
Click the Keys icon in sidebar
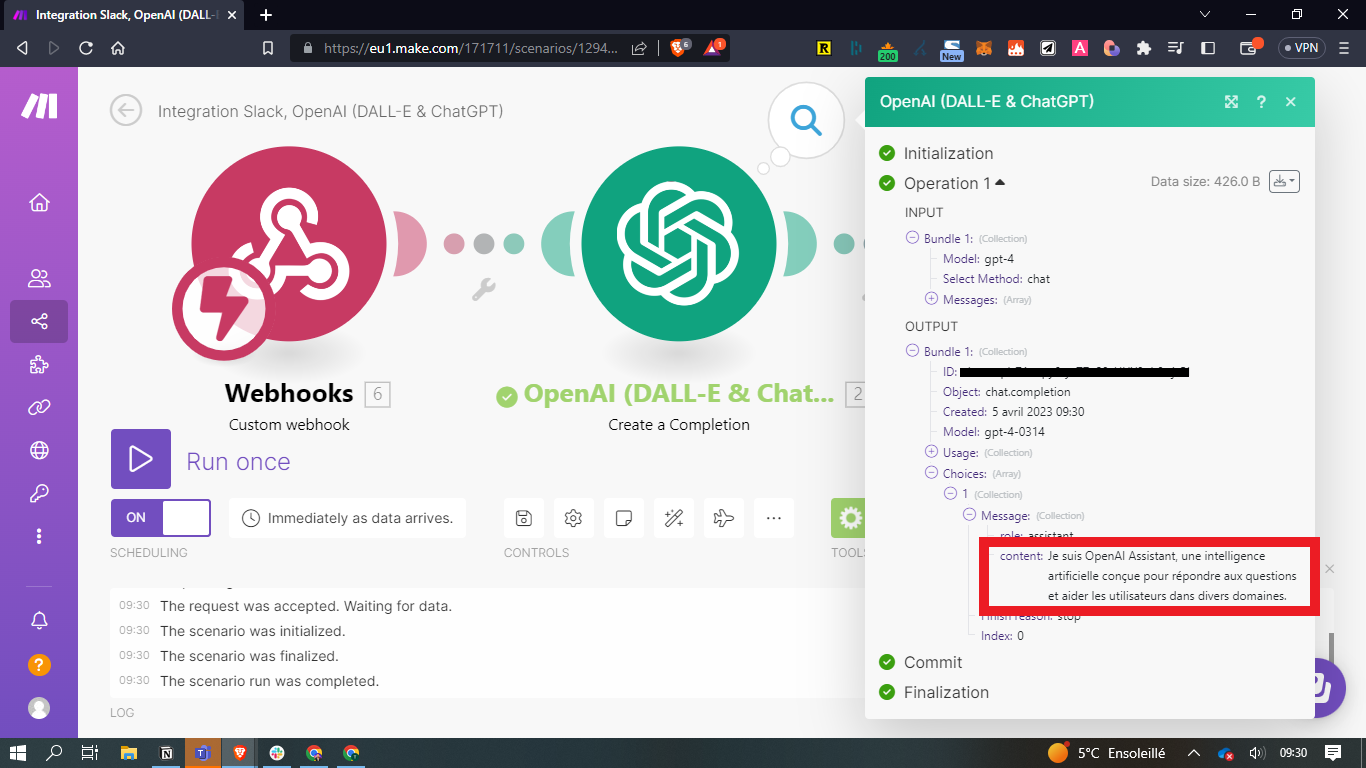click(39, 493)
